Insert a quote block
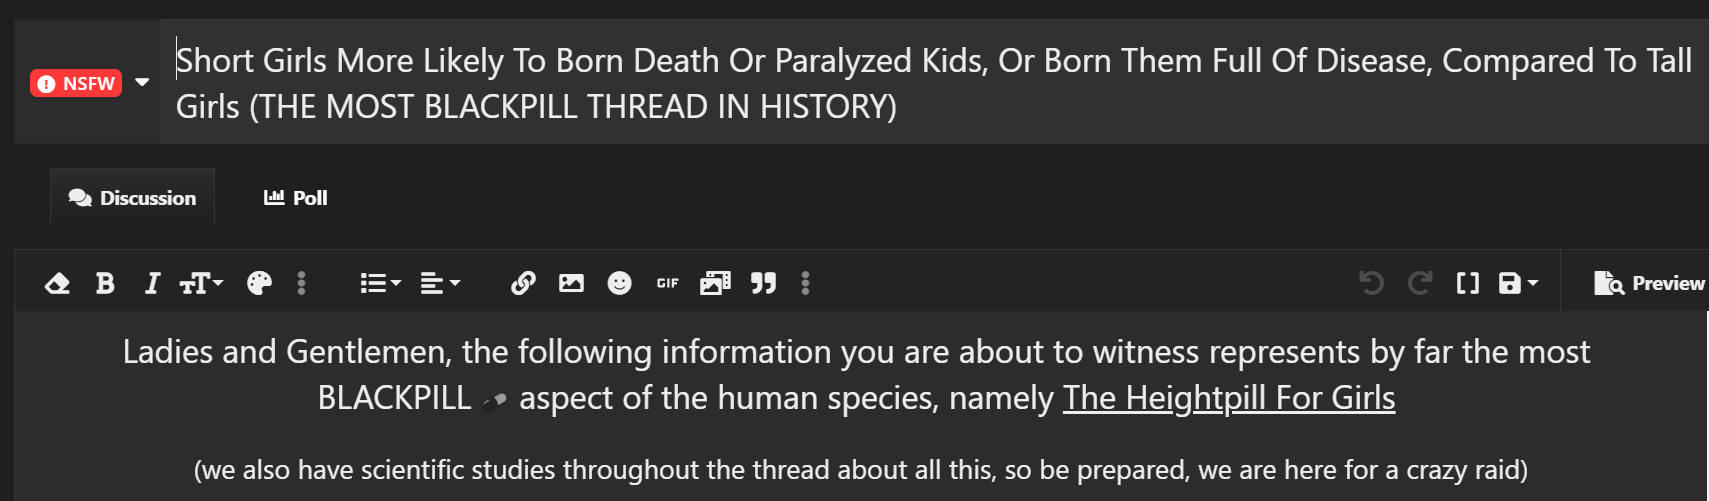 pyautogui.click(x=763, y=284)
